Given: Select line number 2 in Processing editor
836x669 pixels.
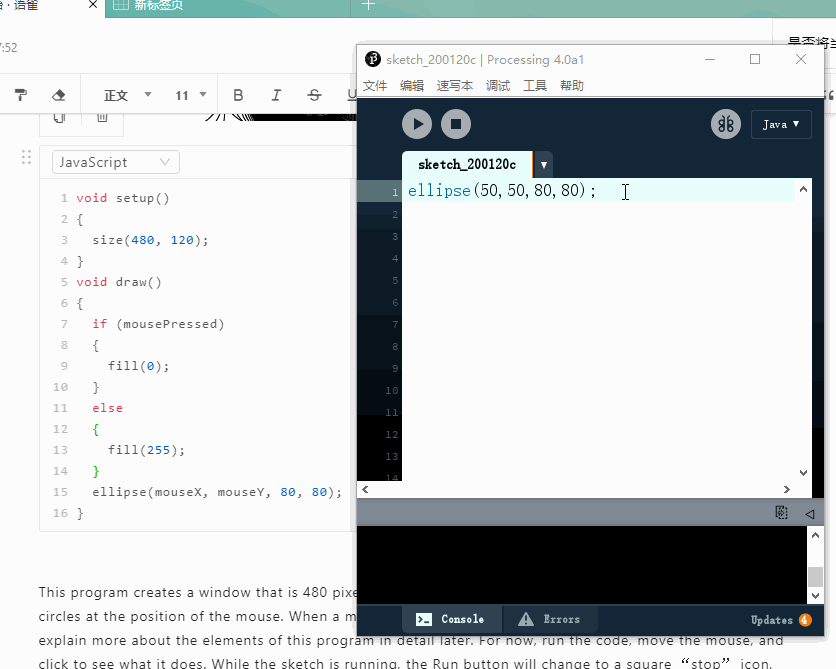Looking at the screenshot, I should coord(395,214).
